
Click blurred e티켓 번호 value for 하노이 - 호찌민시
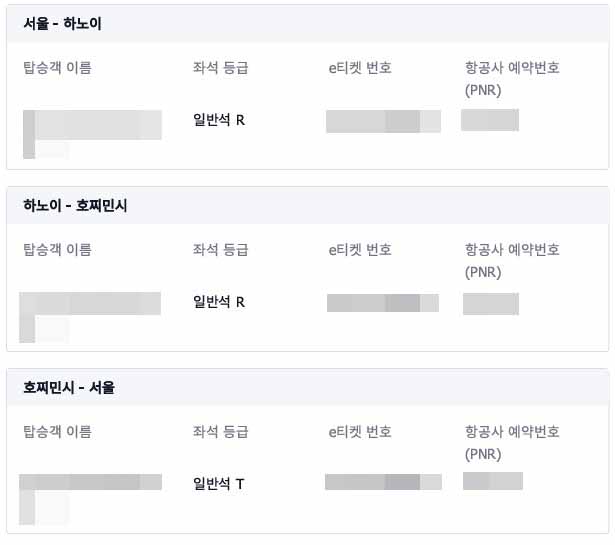[x=383, y=303]
